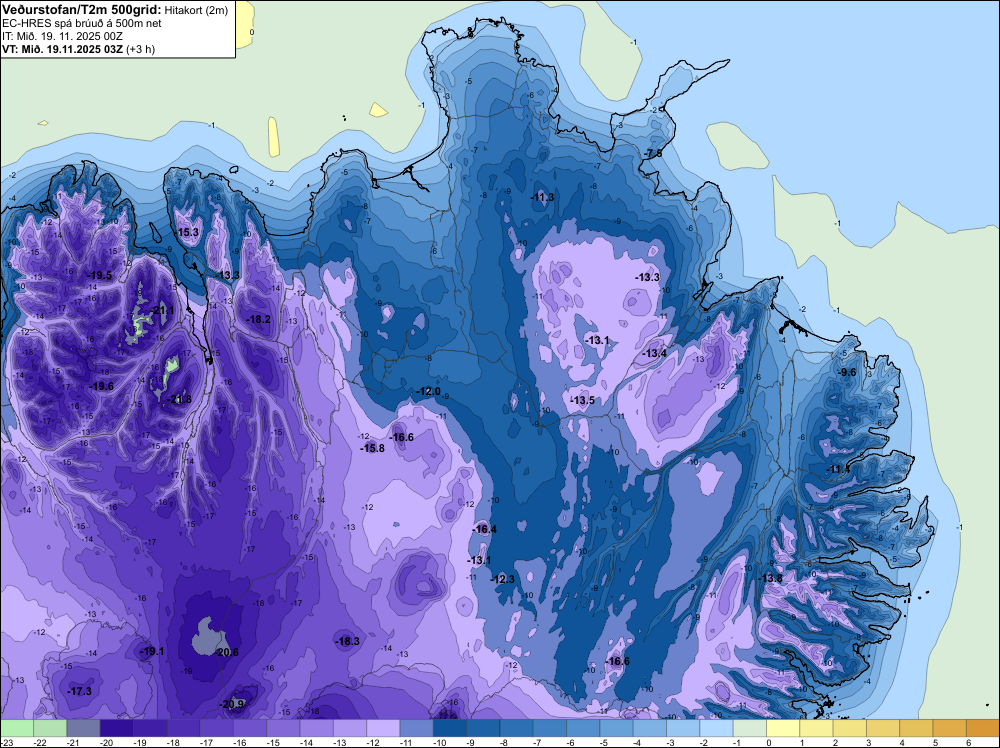The width and height of the screenshot is (1000, 748).
Task: Click the pale lavender legend swatch above -12
Action: click(383, 728)
